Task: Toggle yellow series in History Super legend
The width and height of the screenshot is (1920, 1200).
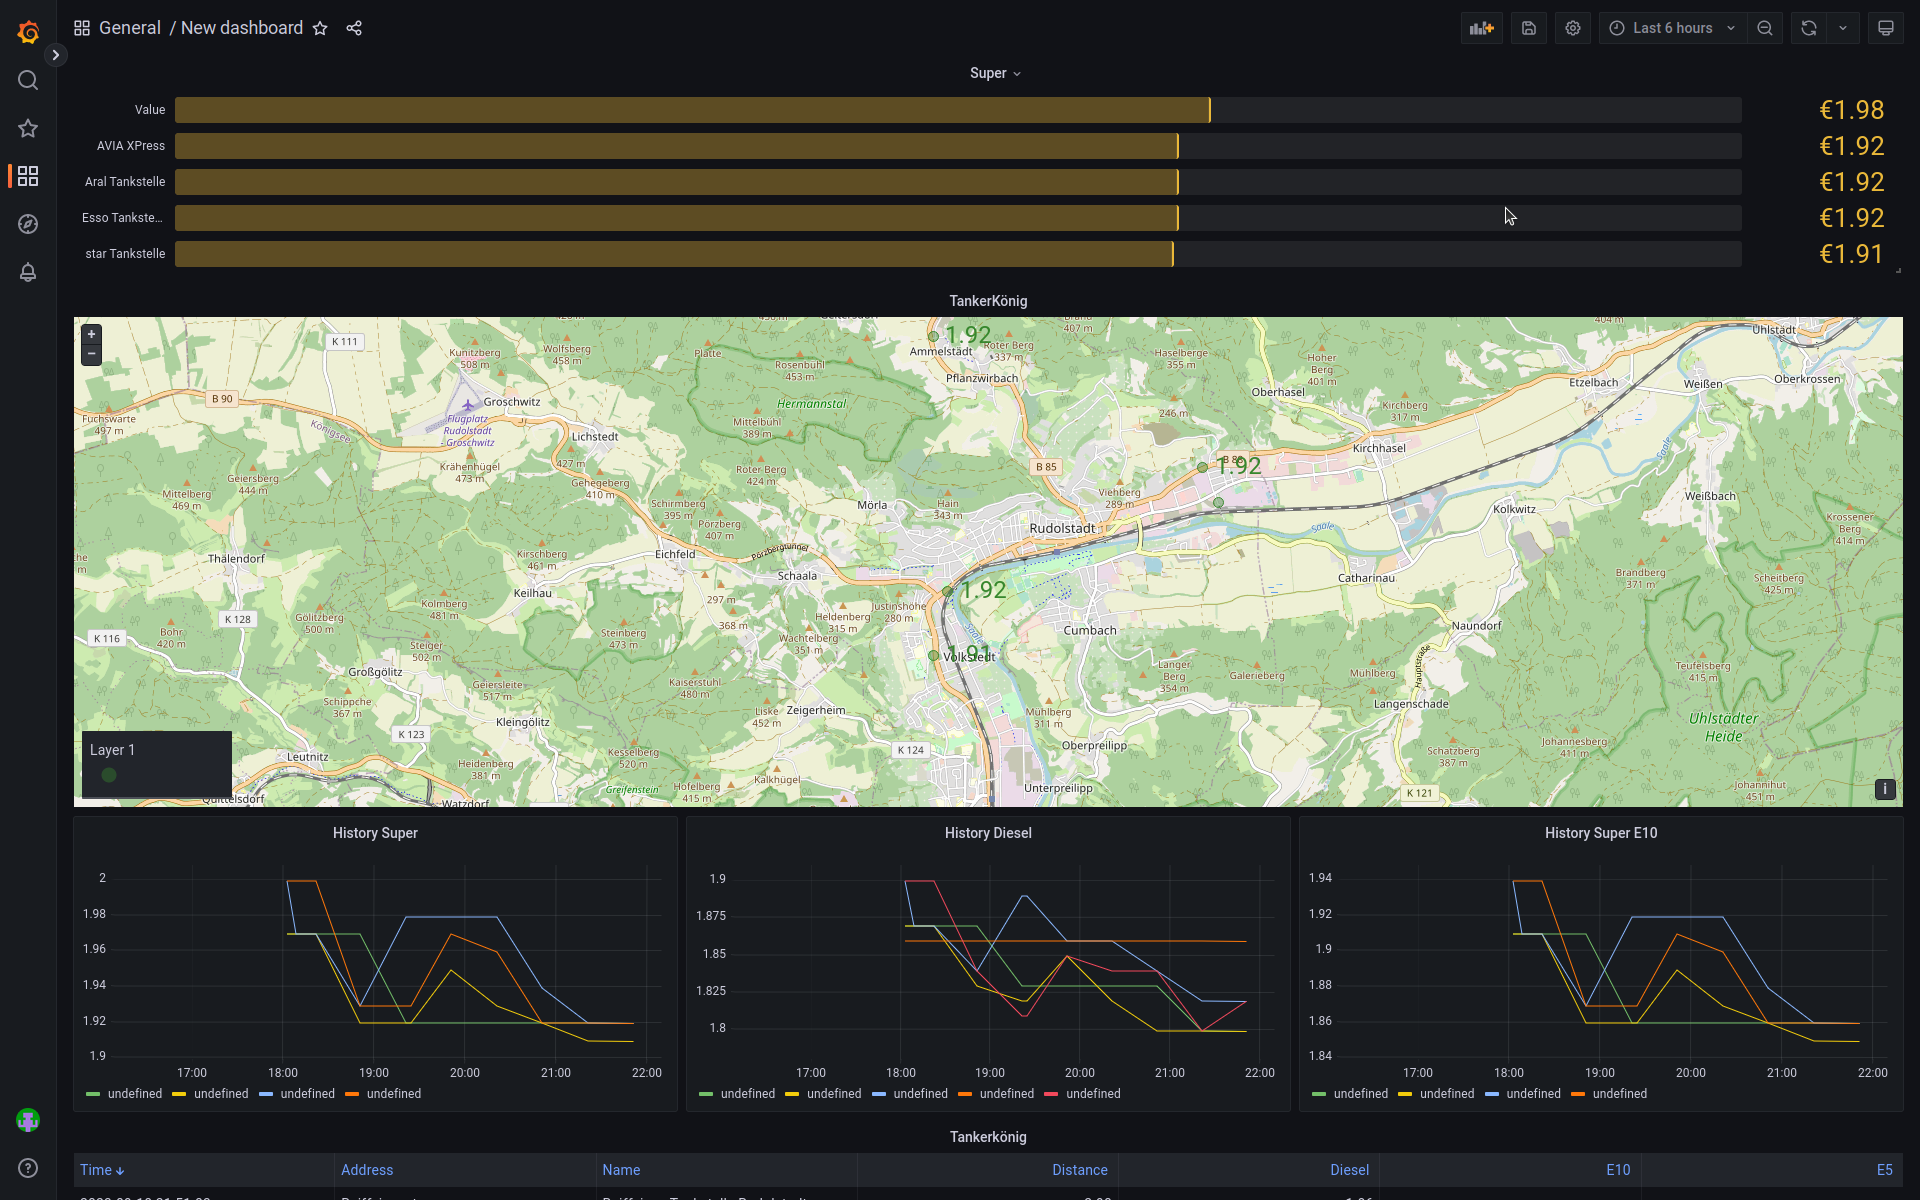Action: click(x=210, y=1094)
